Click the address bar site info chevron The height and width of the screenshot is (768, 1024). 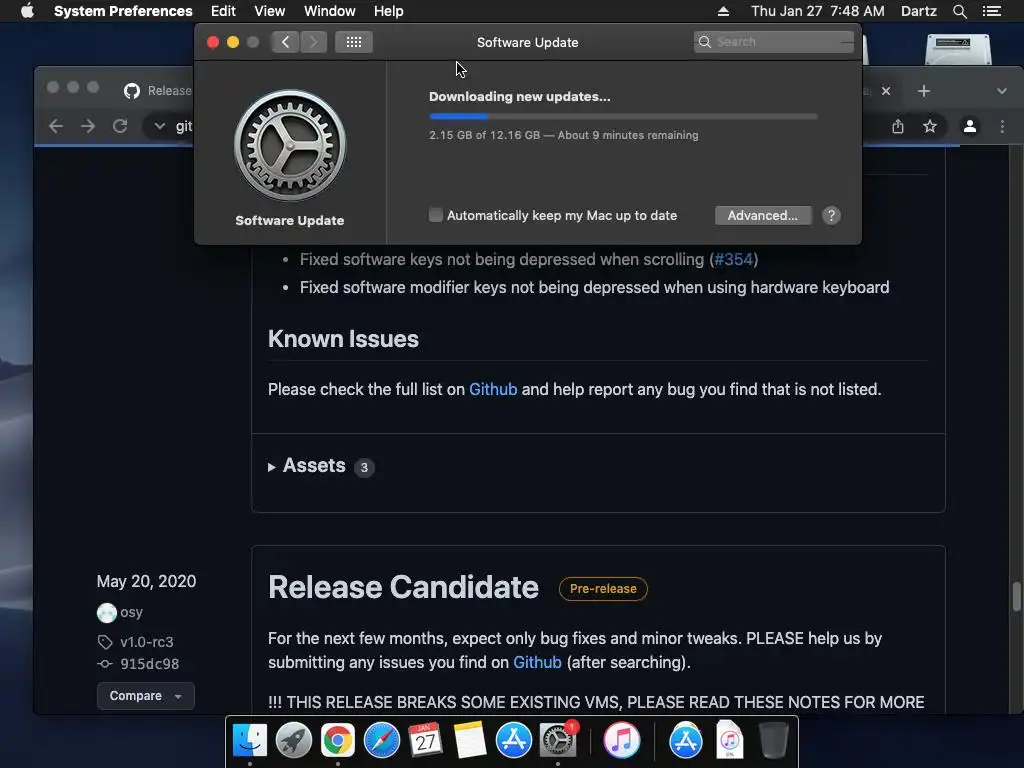(159, 126)
